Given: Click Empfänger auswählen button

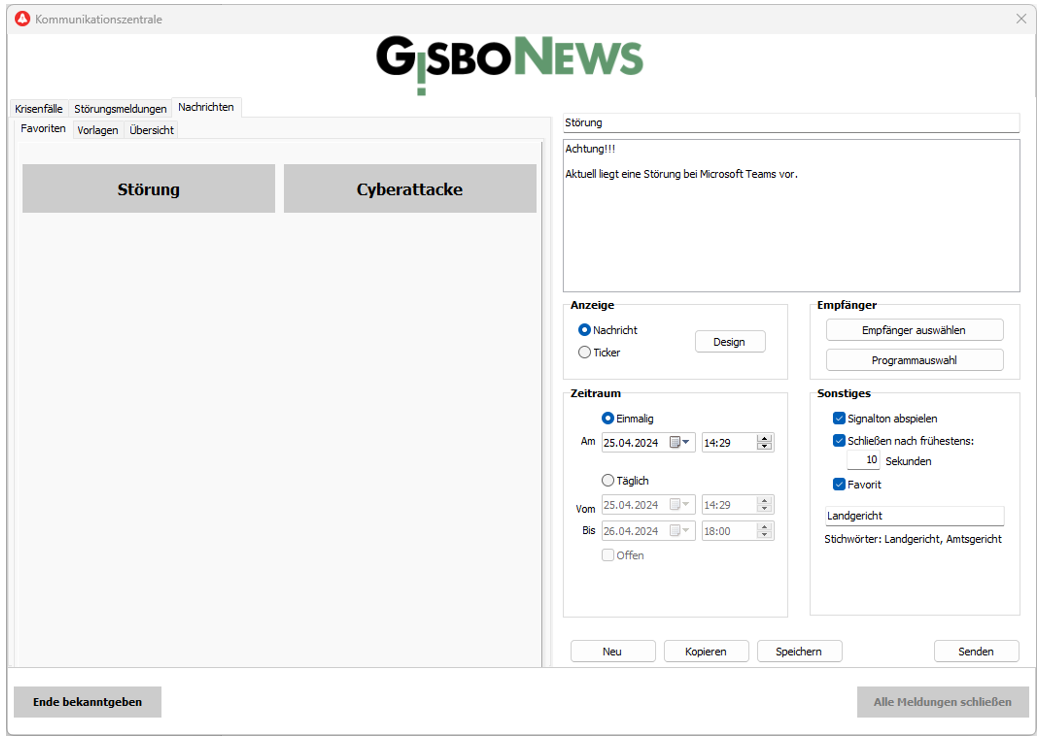Looking at the screenshot, I should pyautogui.click(x=914, y=330).
